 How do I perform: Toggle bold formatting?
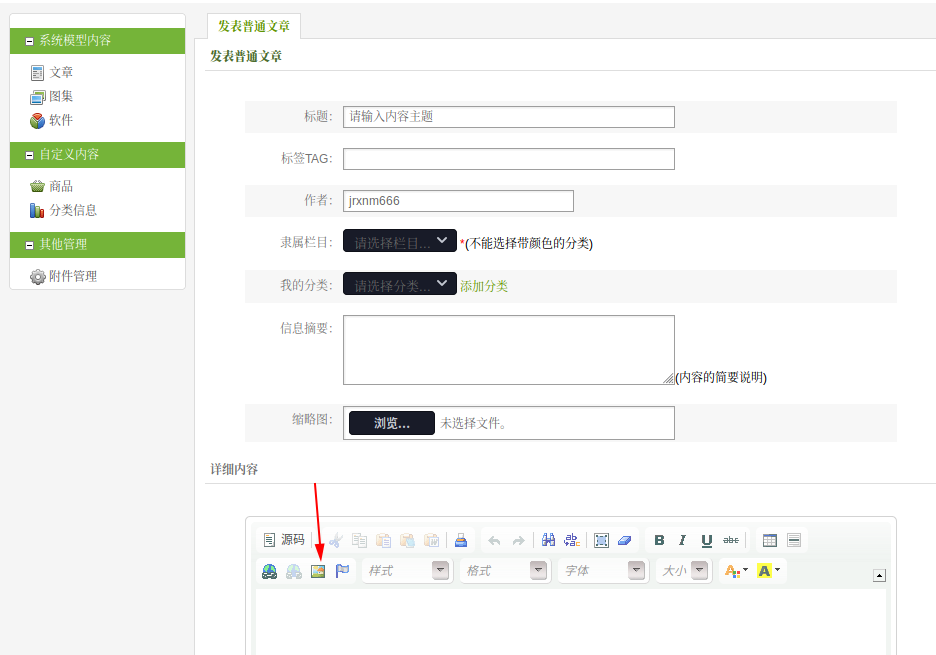pos(659,540)
